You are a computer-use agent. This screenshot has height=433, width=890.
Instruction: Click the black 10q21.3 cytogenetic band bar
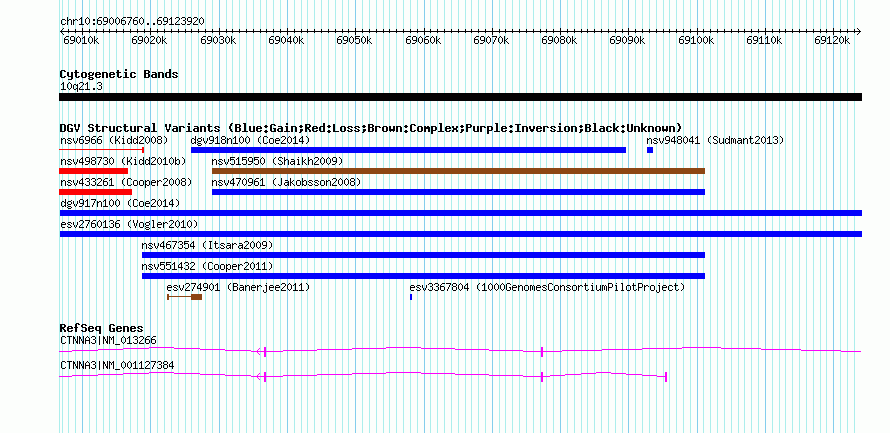[x=461, y=97]
